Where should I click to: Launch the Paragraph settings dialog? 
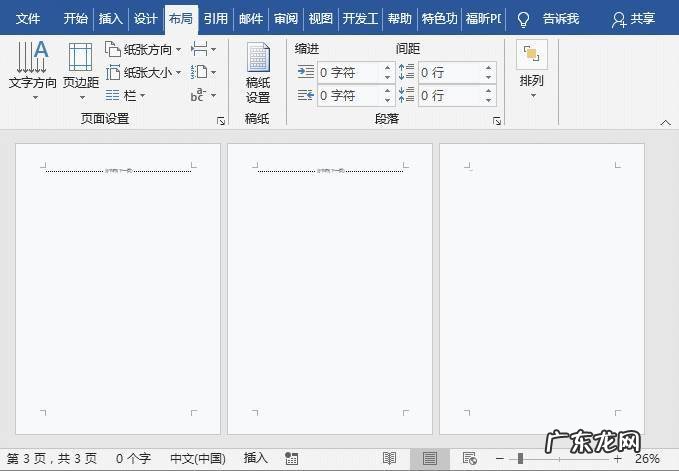[497, 121]
